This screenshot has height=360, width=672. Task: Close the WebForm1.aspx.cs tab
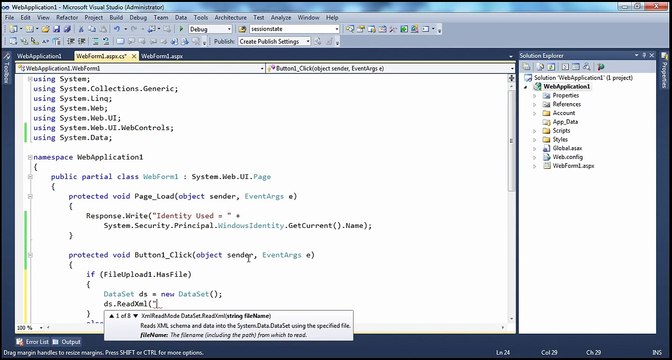134,56
